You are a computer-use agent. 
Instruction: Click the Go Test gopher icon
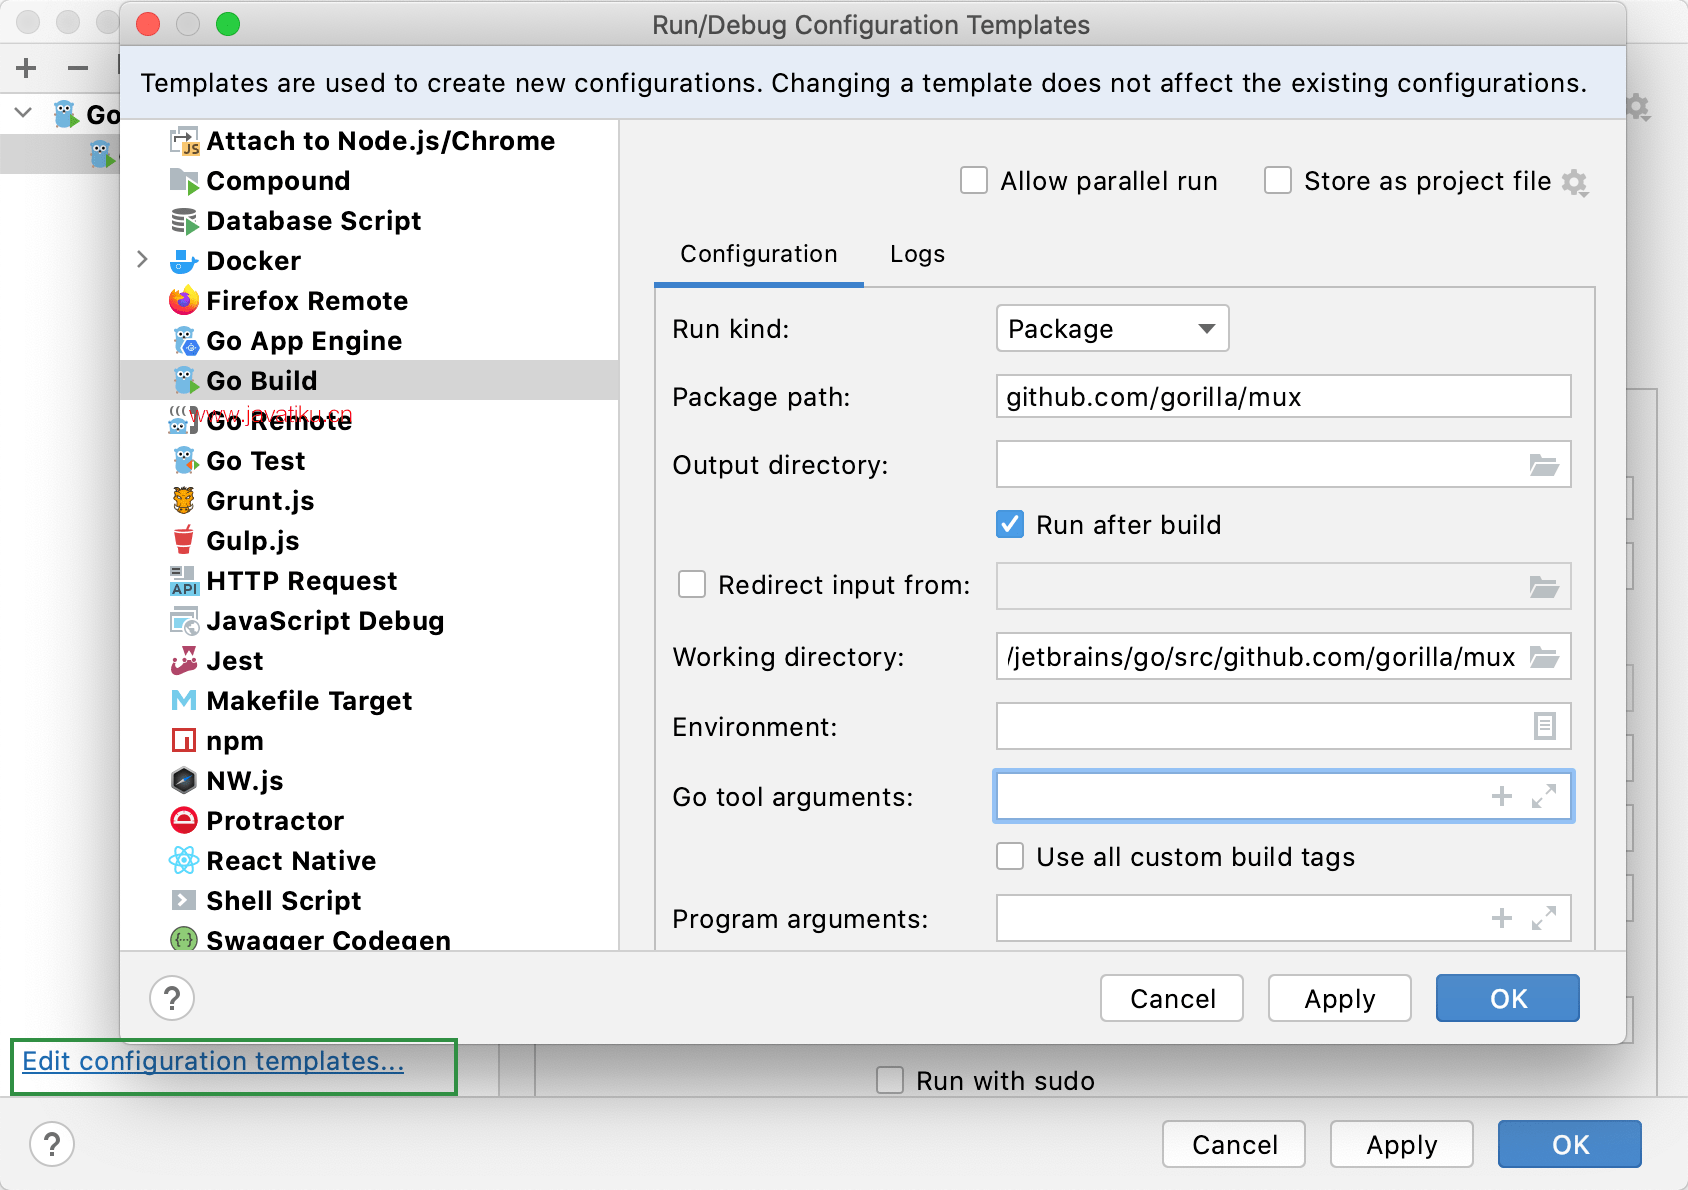(185, 461)
